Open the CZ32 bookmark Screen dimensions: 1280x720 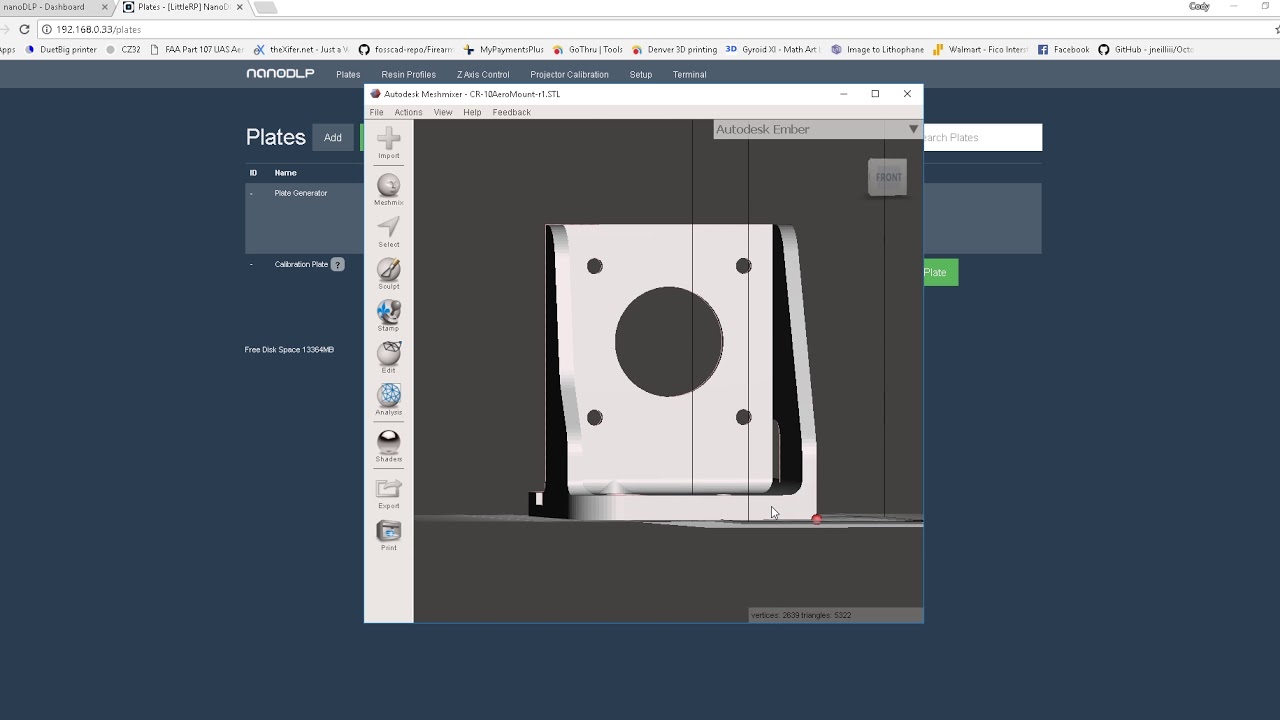(123, 49)
